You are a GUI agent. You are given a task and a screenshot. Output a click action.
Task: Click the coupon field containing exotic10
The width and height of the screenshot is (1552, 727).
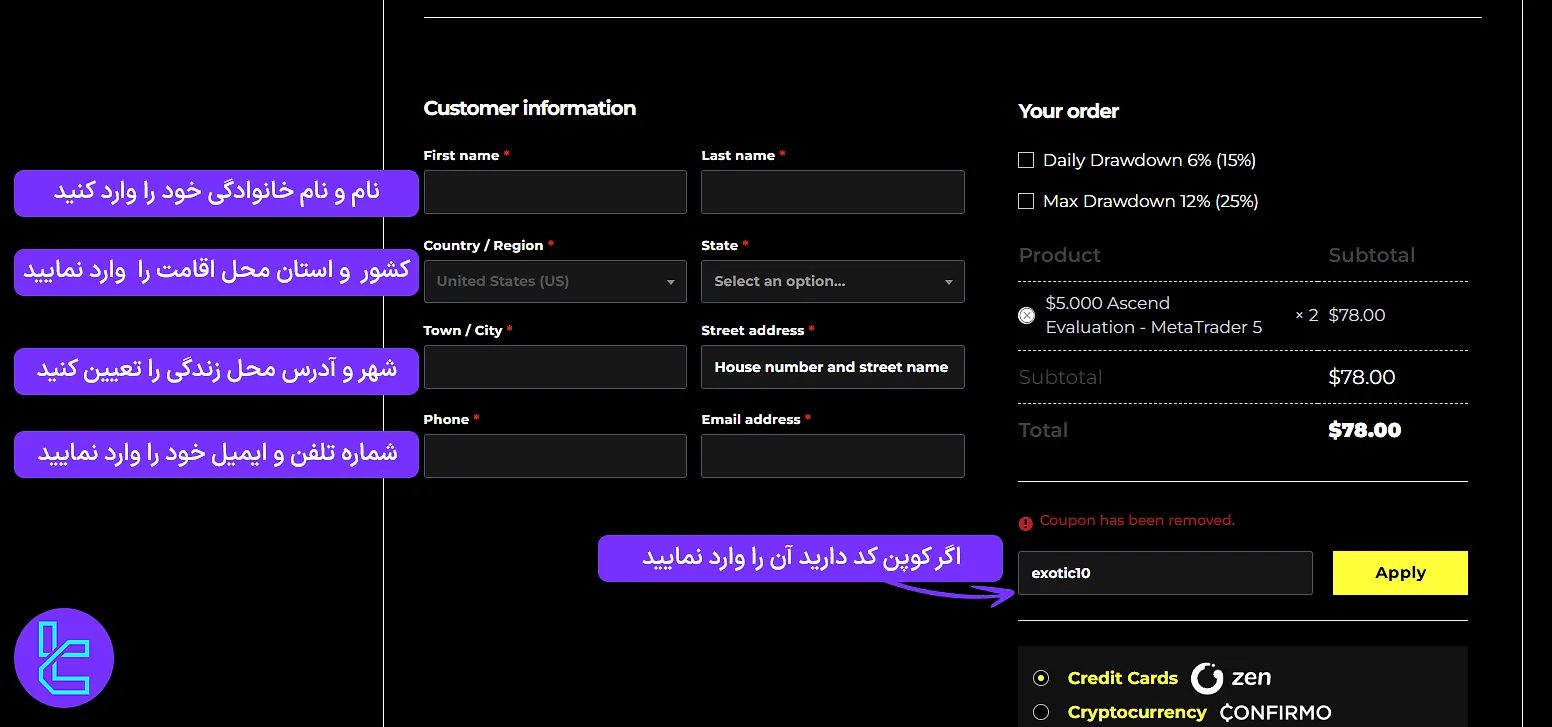click(x=1164, y=572)
